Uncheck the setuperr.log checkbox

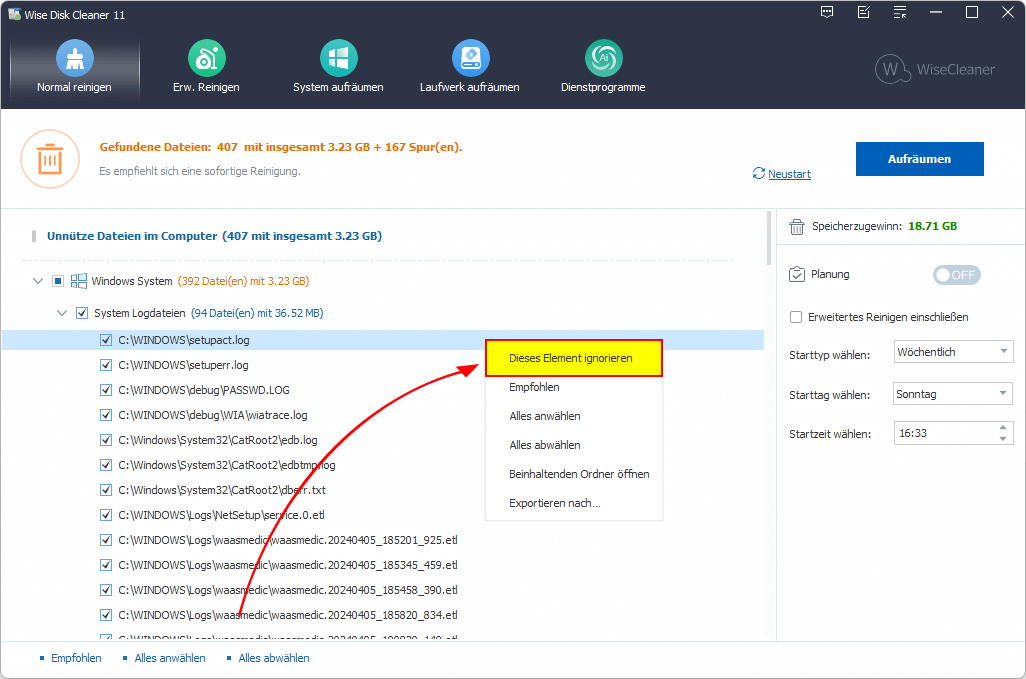(106, 365)
